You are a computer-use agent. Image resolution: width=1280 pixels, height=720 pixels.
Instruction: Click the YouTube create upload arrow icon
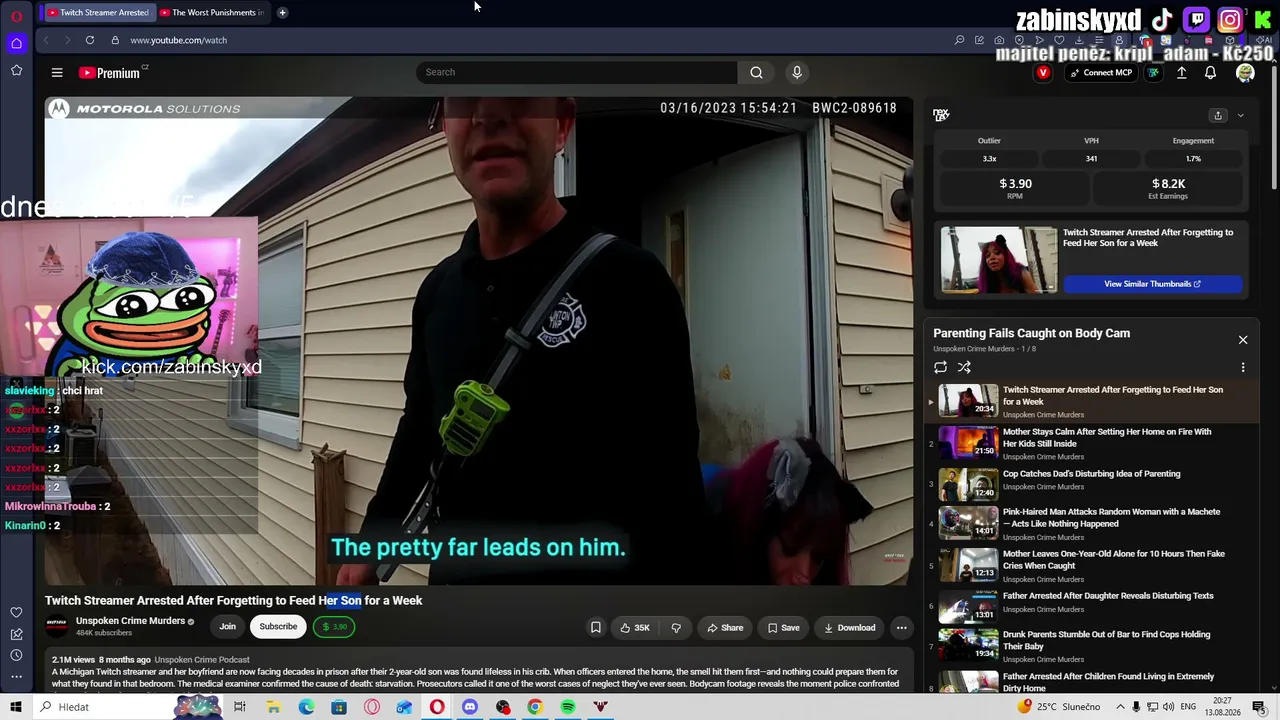(1181, 73)
